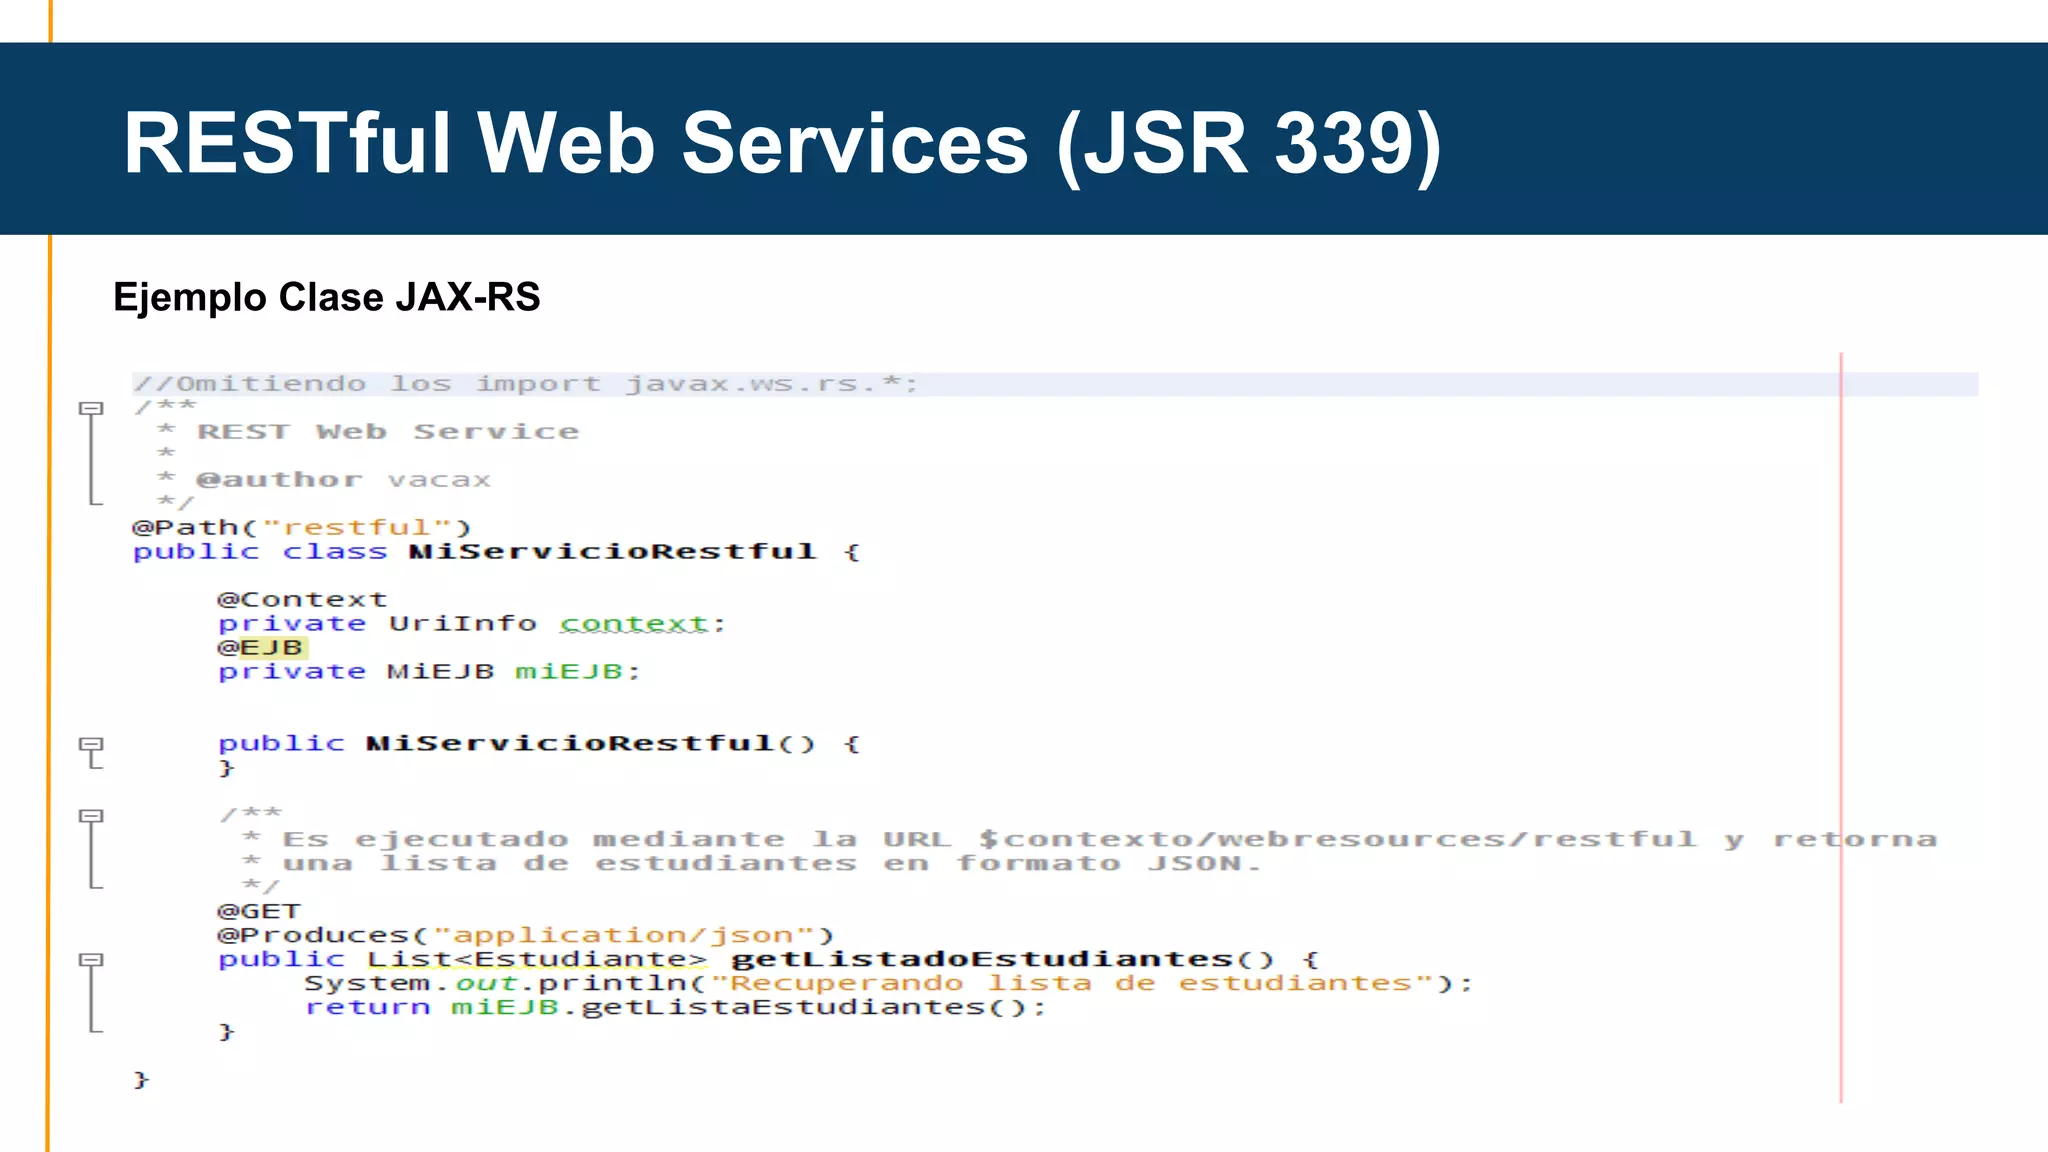Click the 'public MiServicioRestful() {' constructor line
Viewport: 2048px width, 1152px height.
pyautogui.click(x=538, y=744)
